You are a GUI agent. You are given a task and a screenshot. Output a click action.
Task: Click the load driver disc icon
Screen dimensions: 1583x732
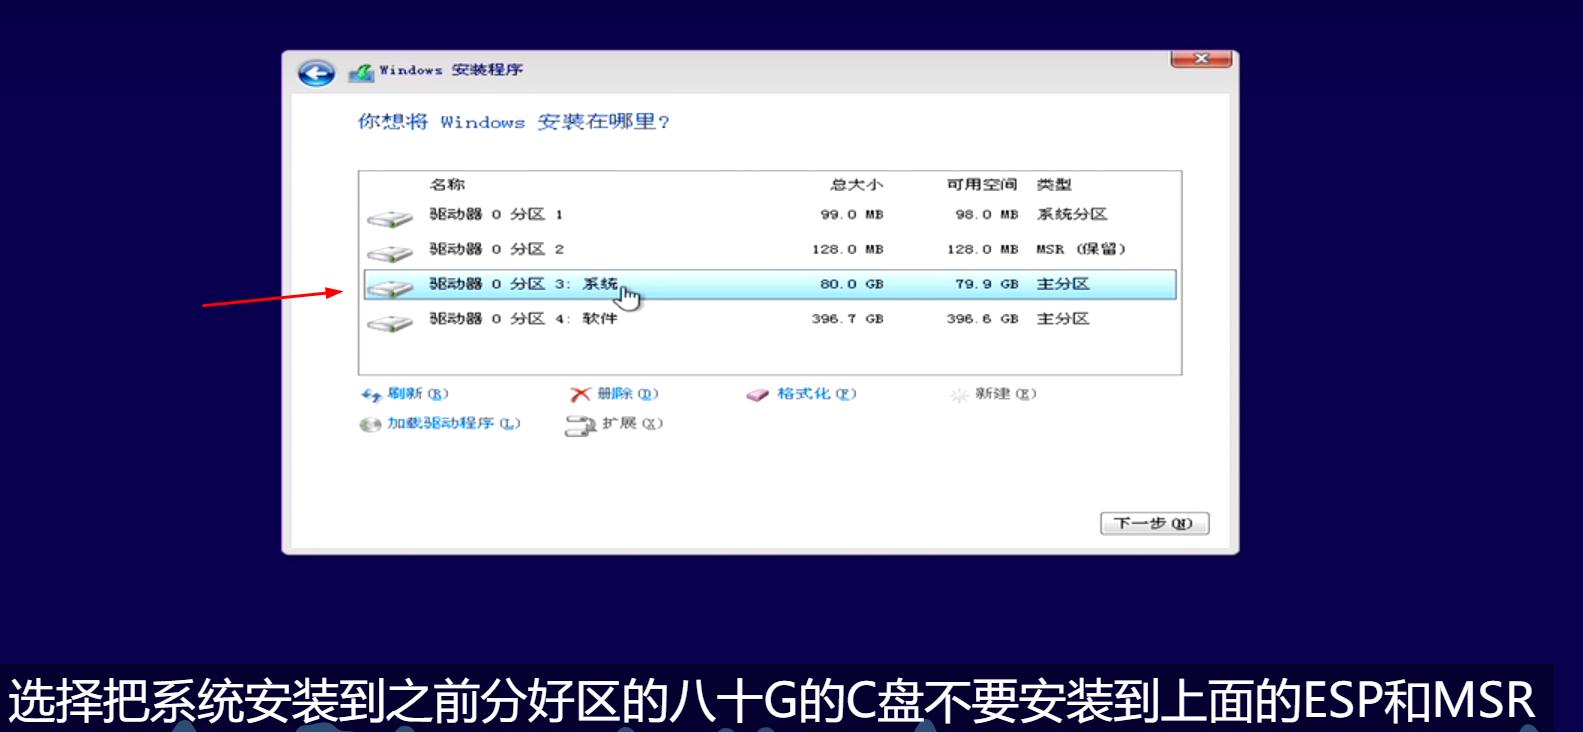click(370, 425)
